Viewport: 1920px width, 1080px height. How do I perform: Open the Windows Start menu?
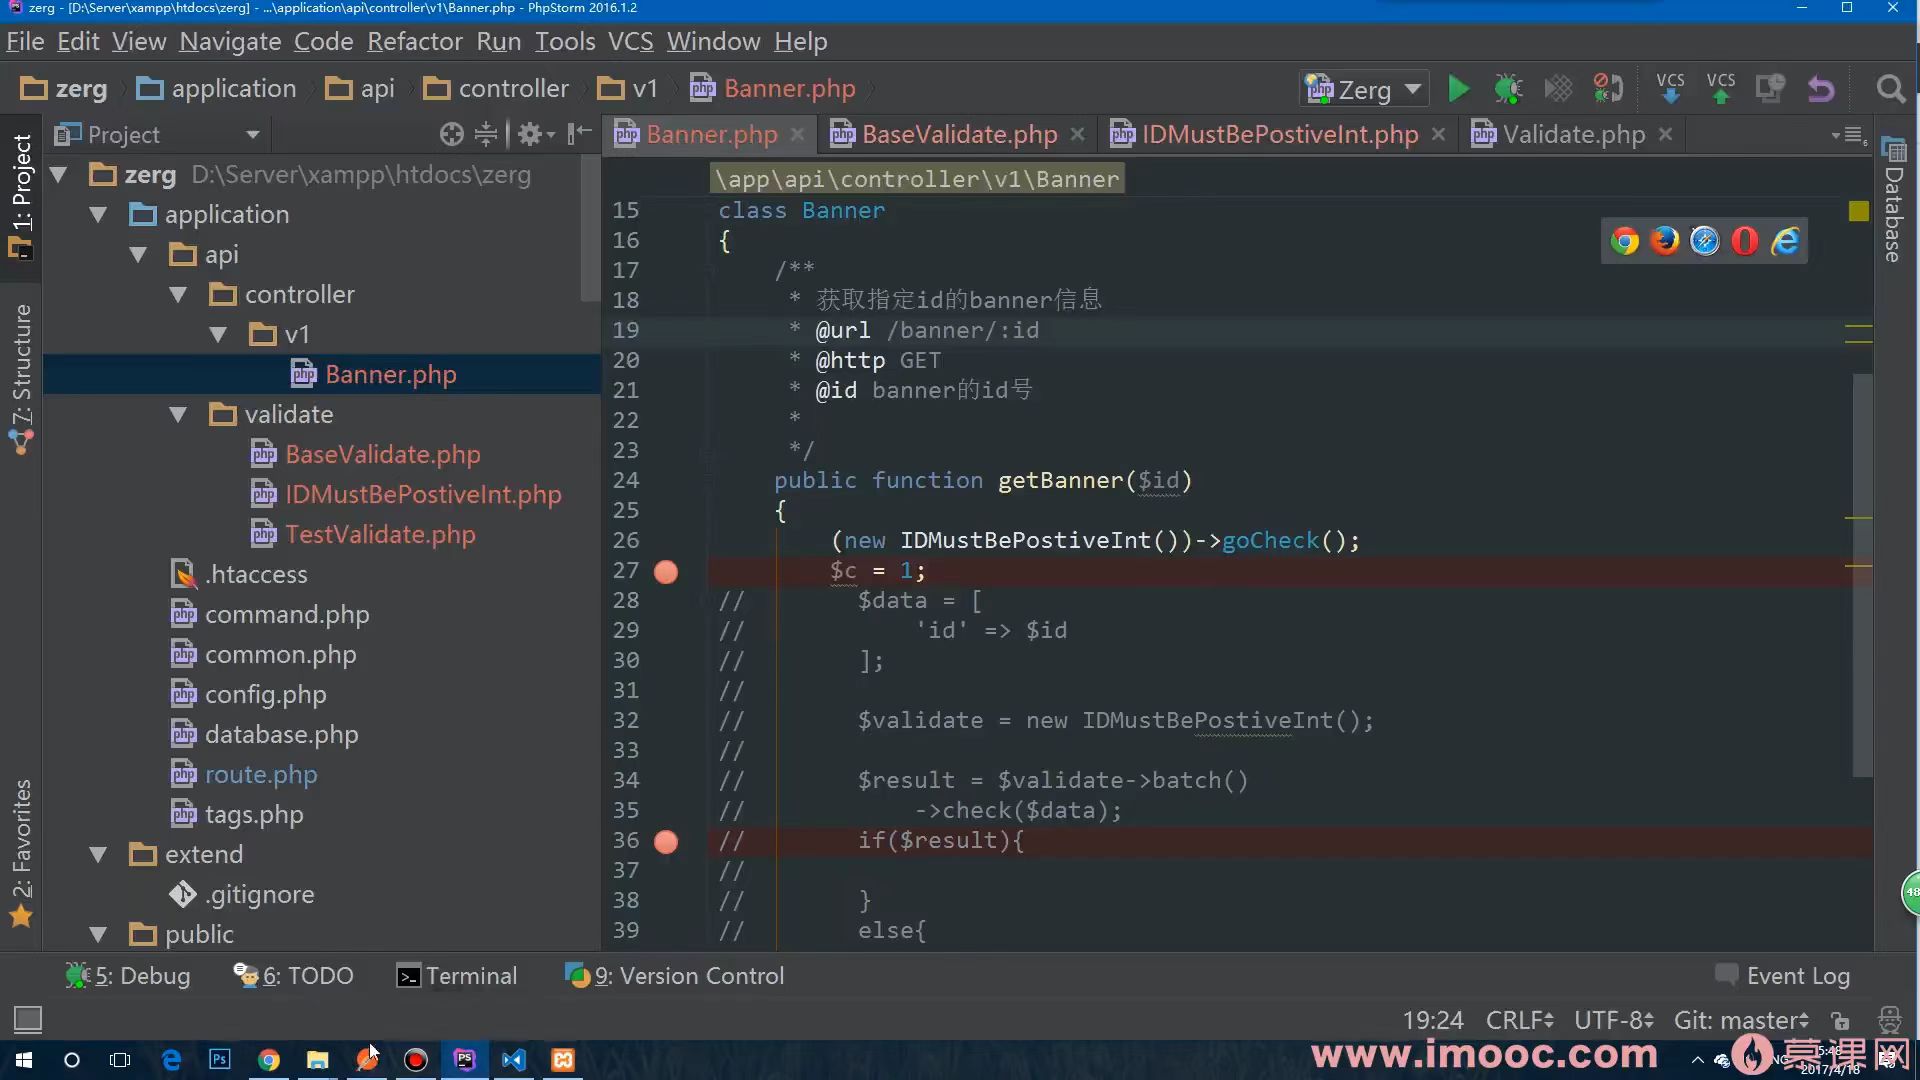[x=24, y=1060]
